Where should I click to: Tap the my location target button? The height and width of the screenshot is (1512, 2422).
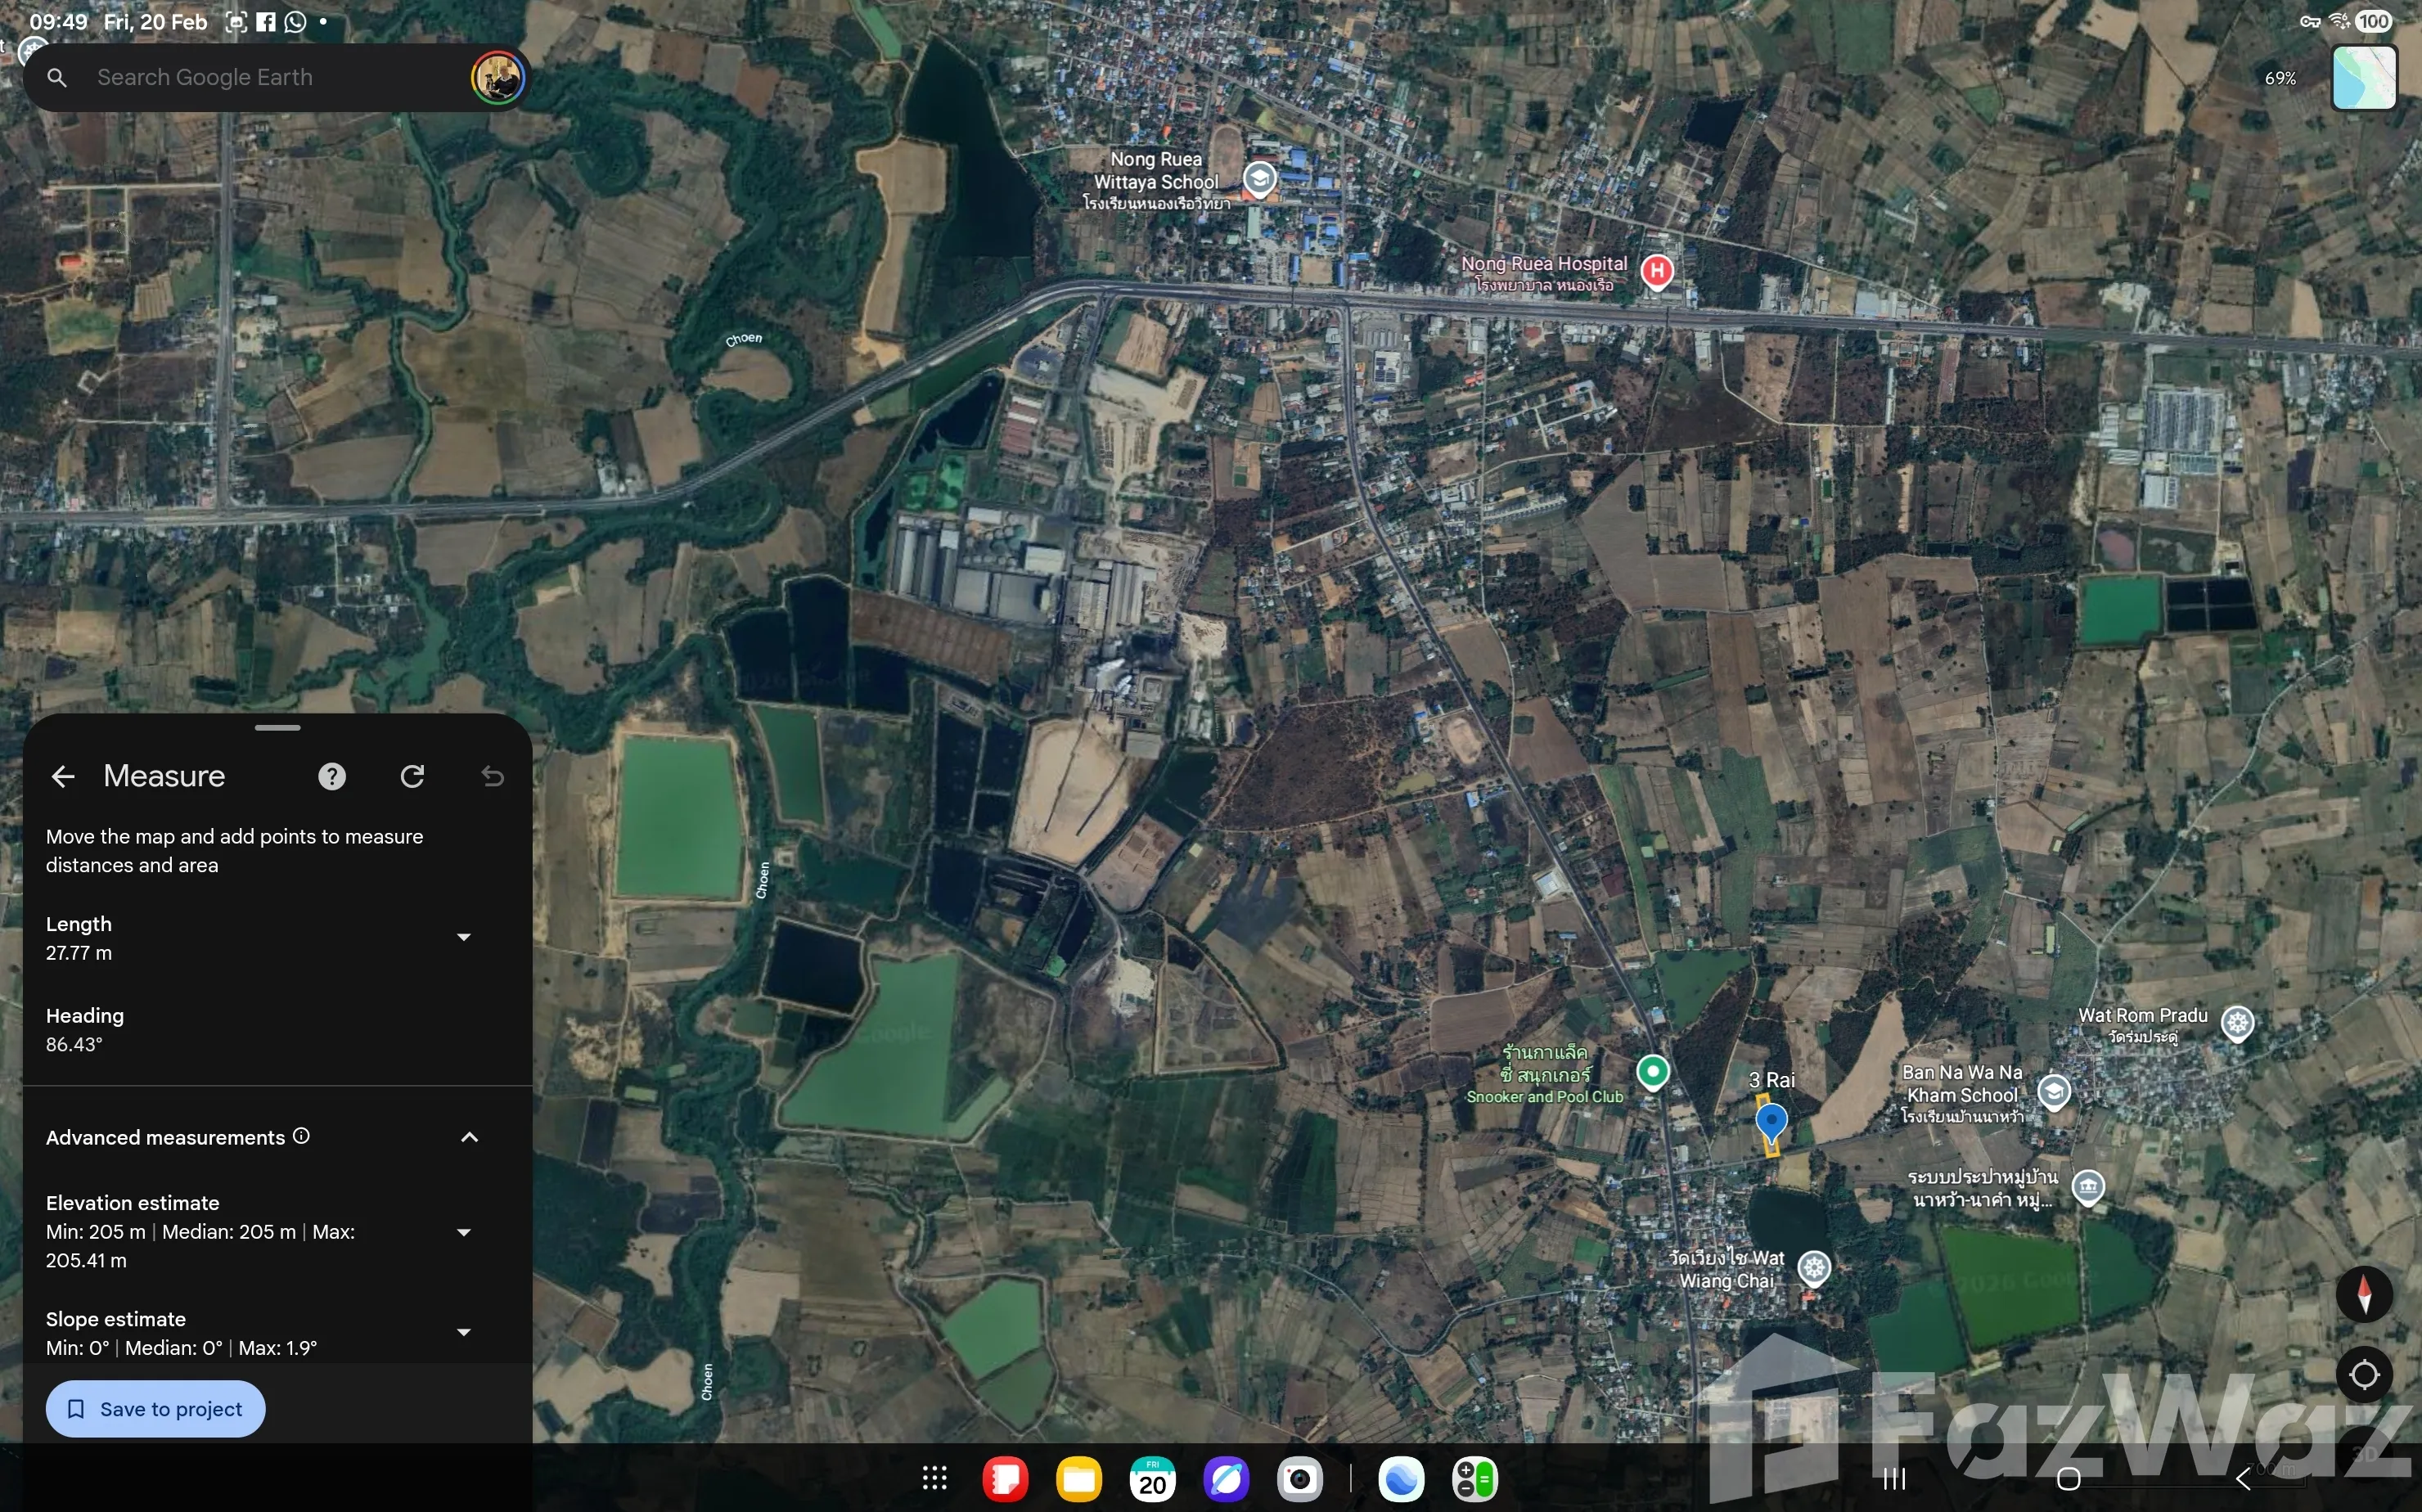point(2364,1375)
